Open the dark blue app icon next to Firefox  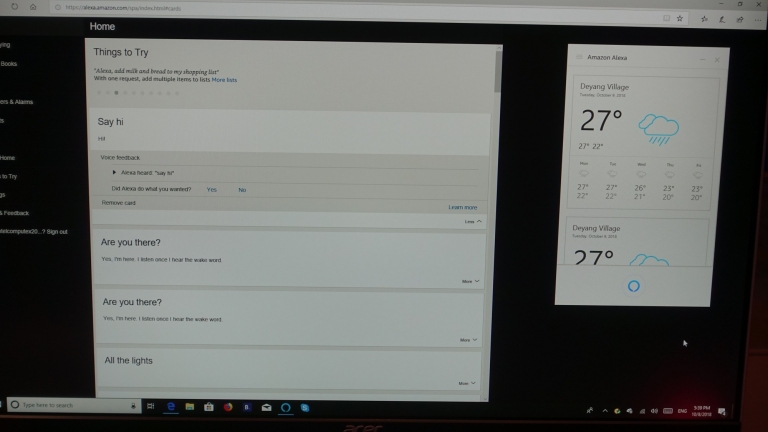click(x=247, y=407)
